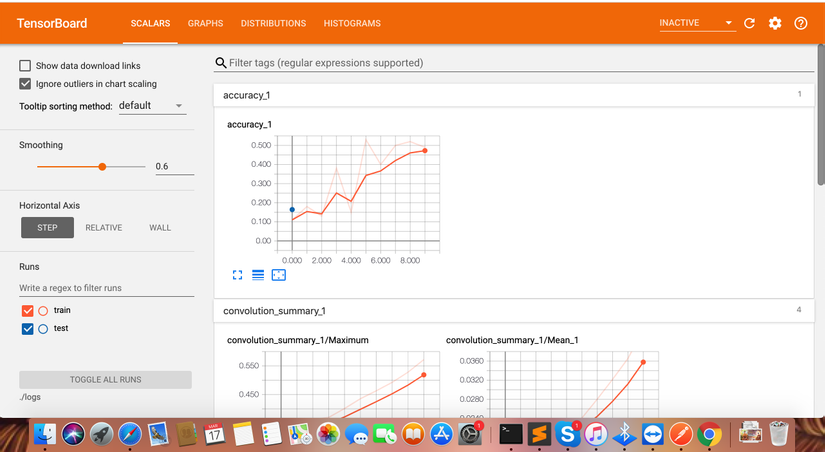This screenshot has height=452, width=825.
Task: Uncheck the test run checkbox
Action: coord(27,329)
